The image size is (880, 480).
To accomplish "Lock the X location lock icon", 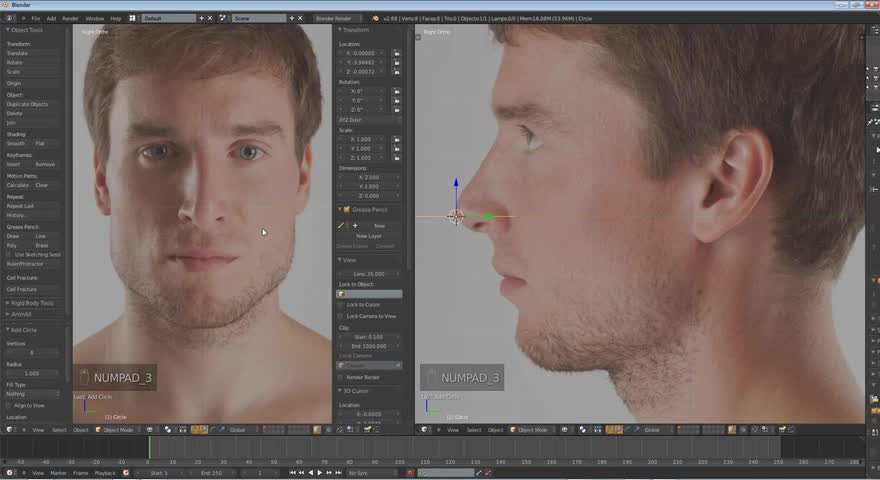I will (397, 53).
